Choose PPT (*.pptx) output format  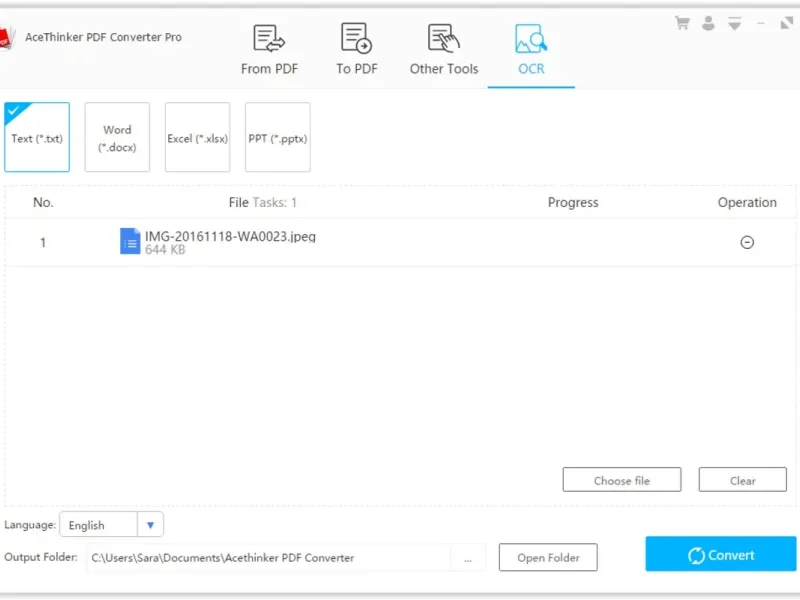tap(278, 137)
